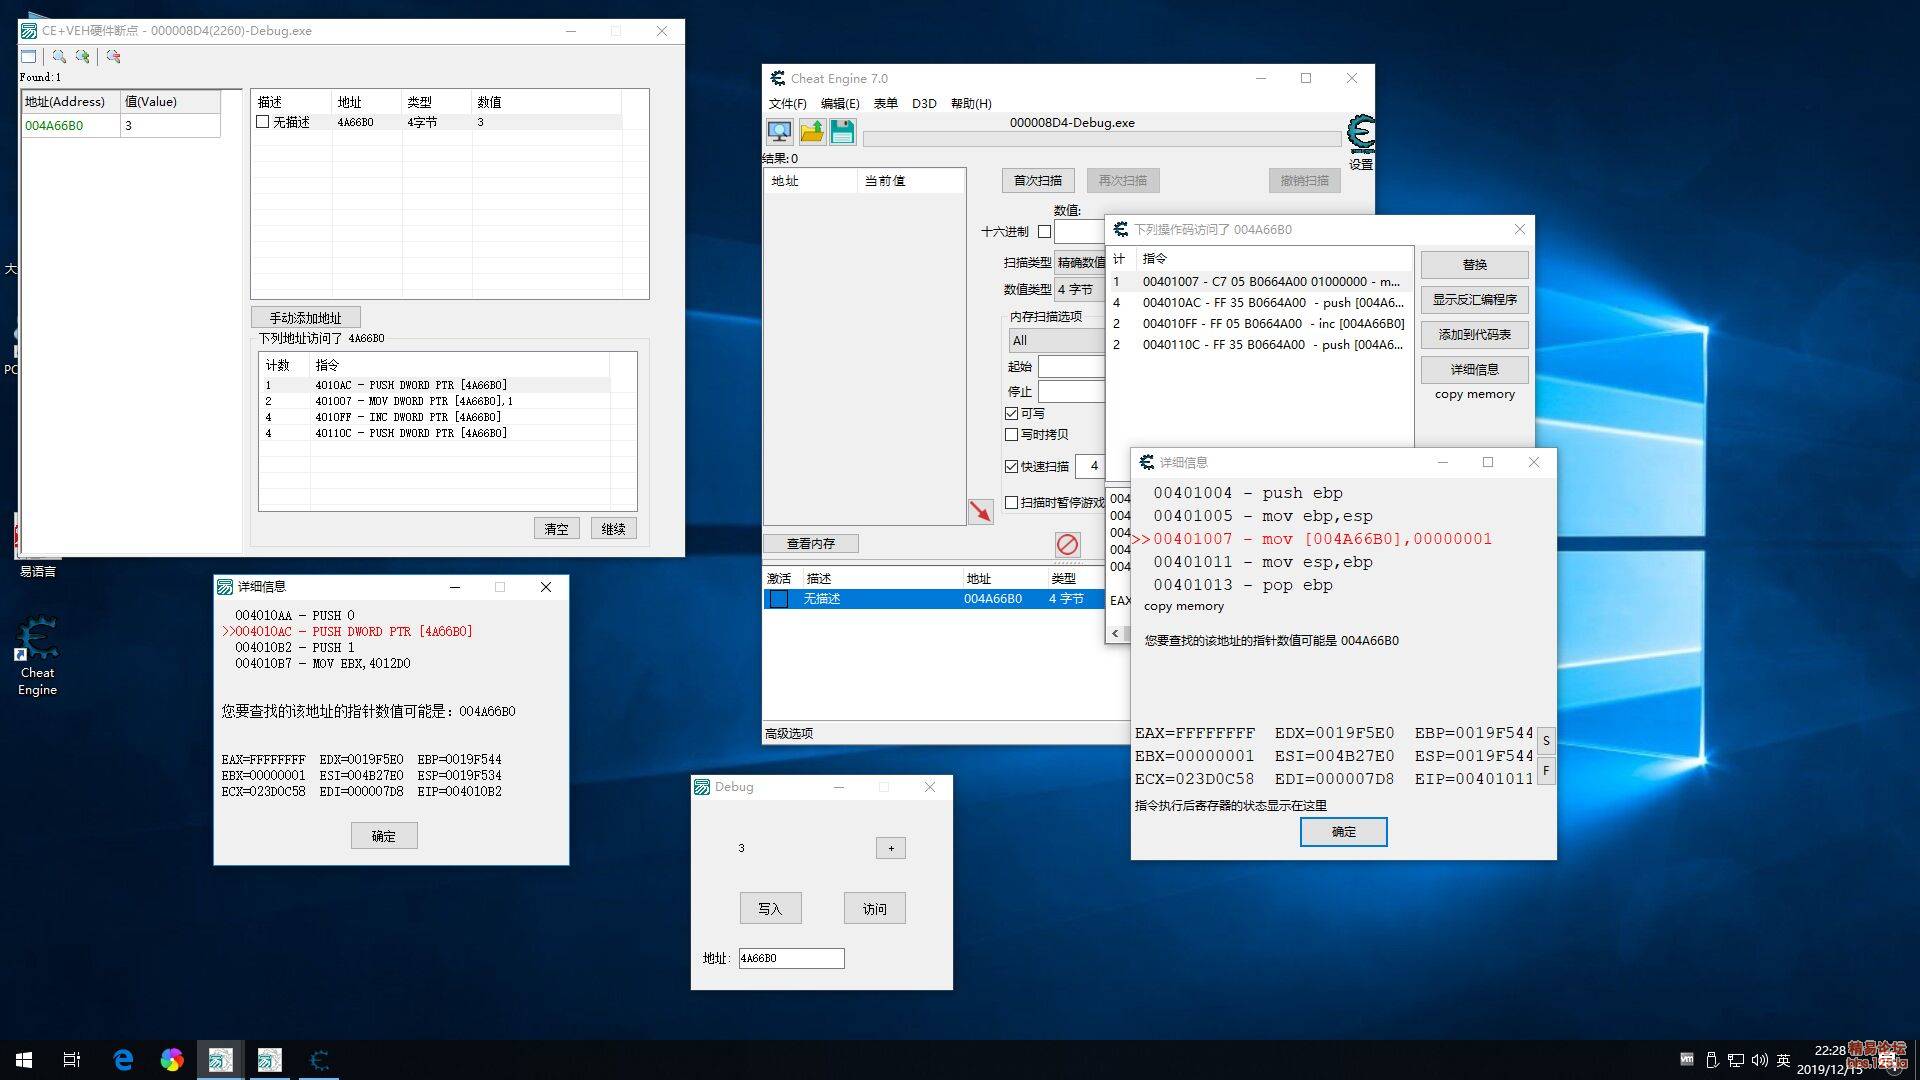
Task: Click the network icon in the system tray
Action: pyautogui.click(x=1735, y=1060)
